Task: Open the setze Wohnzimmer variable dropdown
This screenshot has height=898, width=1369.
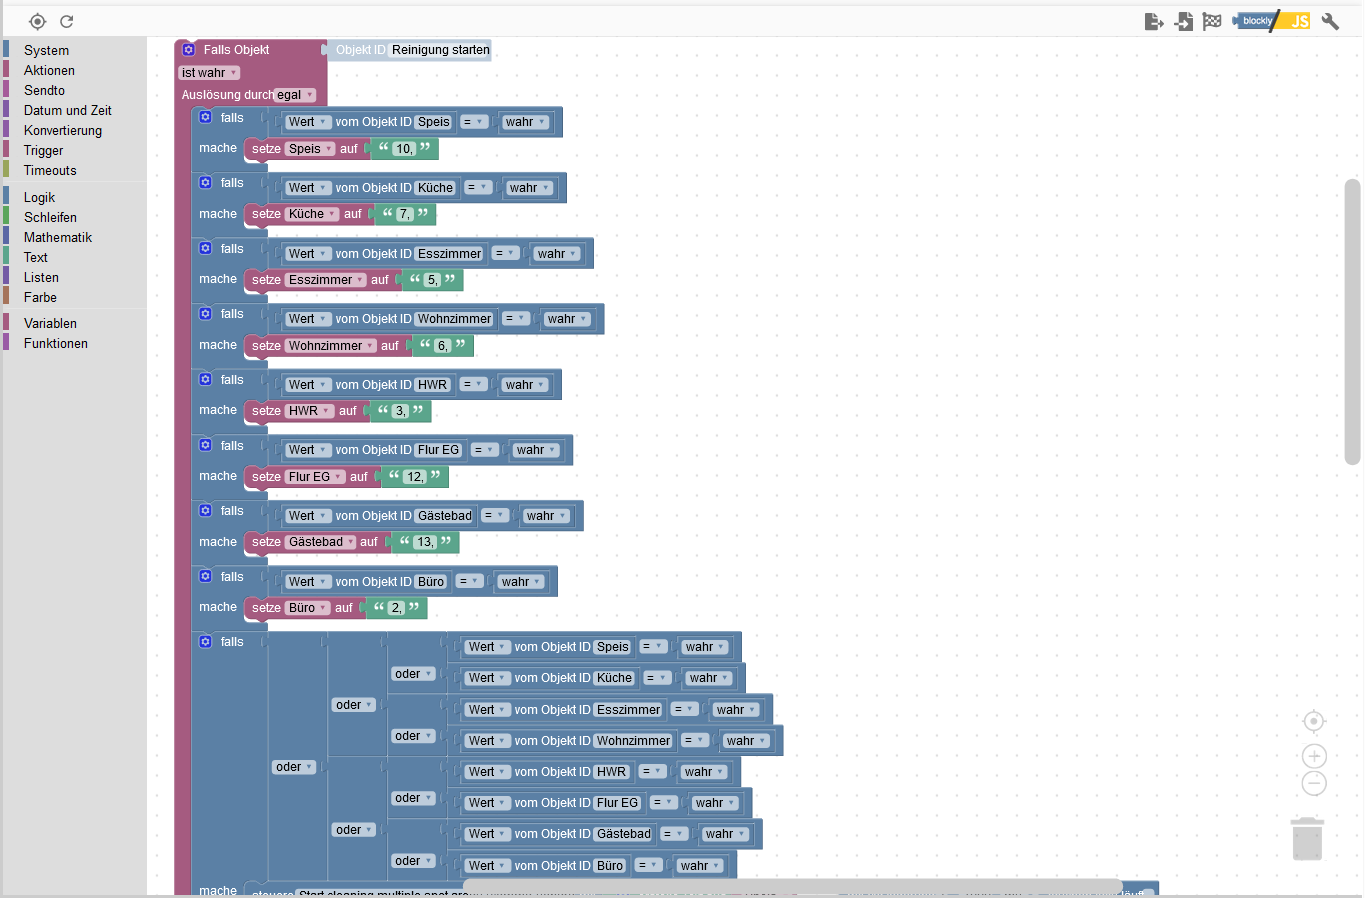Action: [x=331, y=346]
